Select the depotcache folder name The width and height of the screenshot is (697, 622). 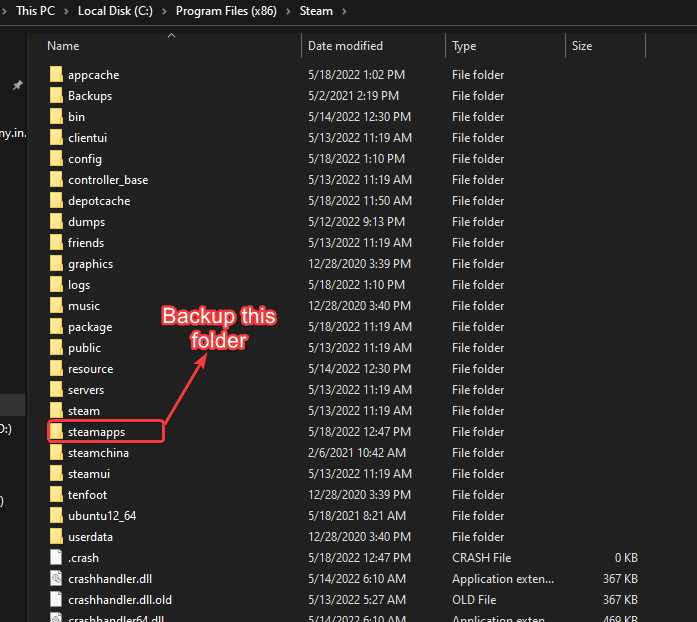[x=99, y=201]
